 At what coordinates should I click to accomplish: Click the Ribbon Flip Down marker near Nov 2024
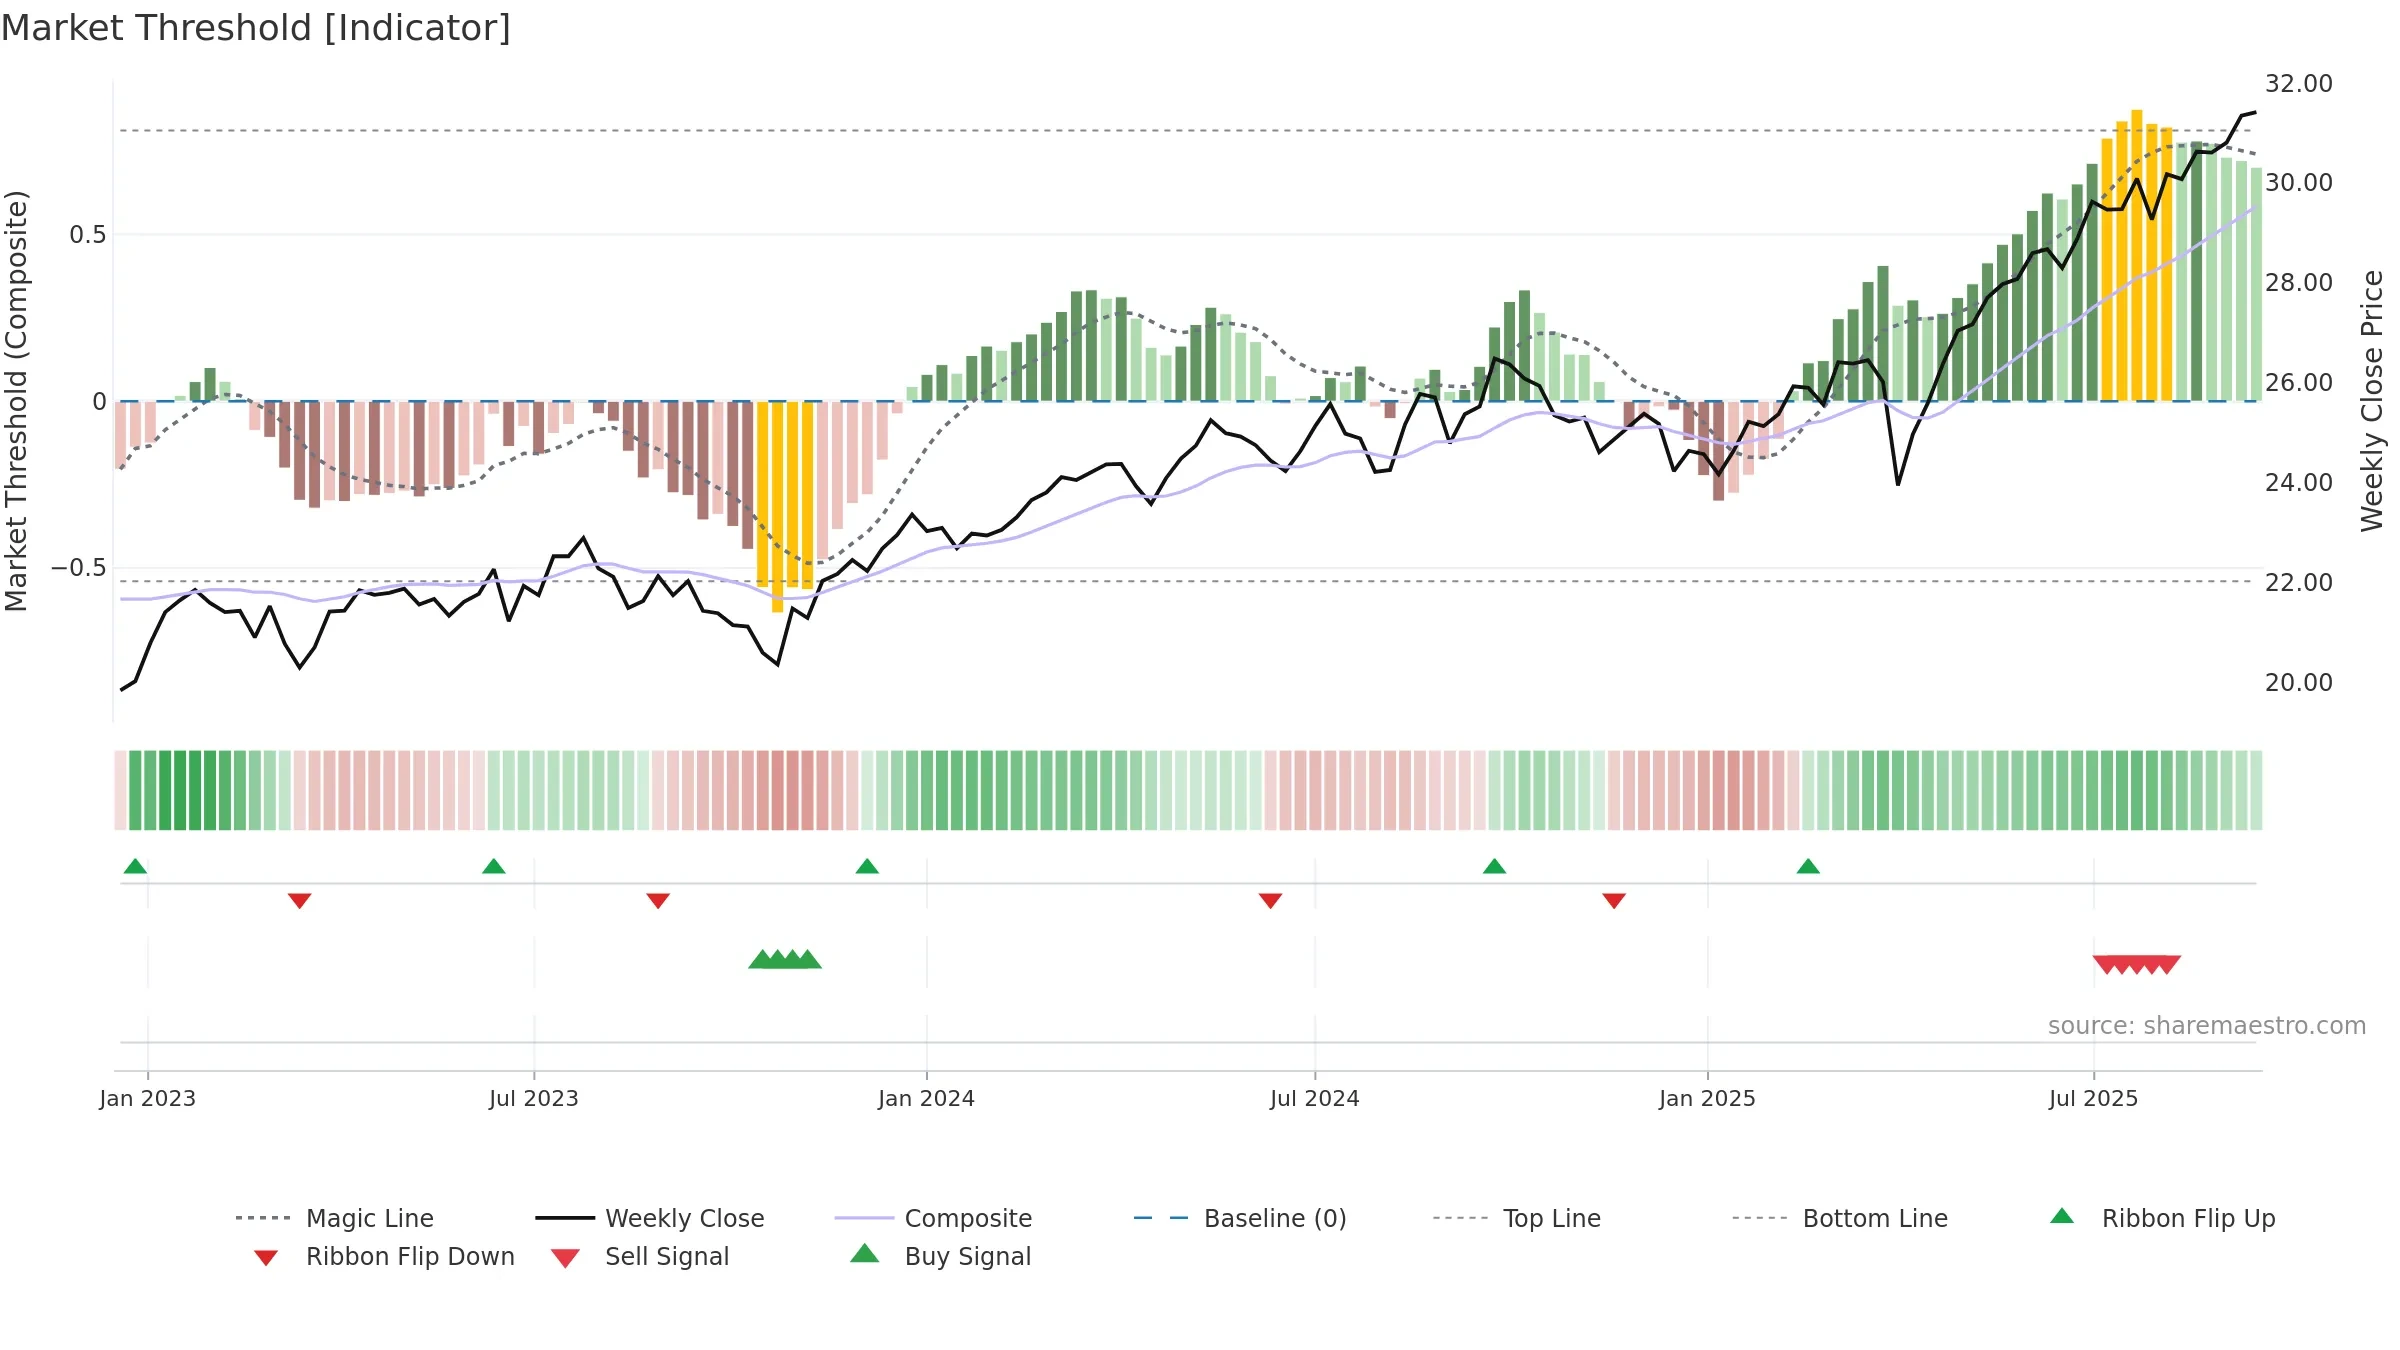coord(1614,901)
